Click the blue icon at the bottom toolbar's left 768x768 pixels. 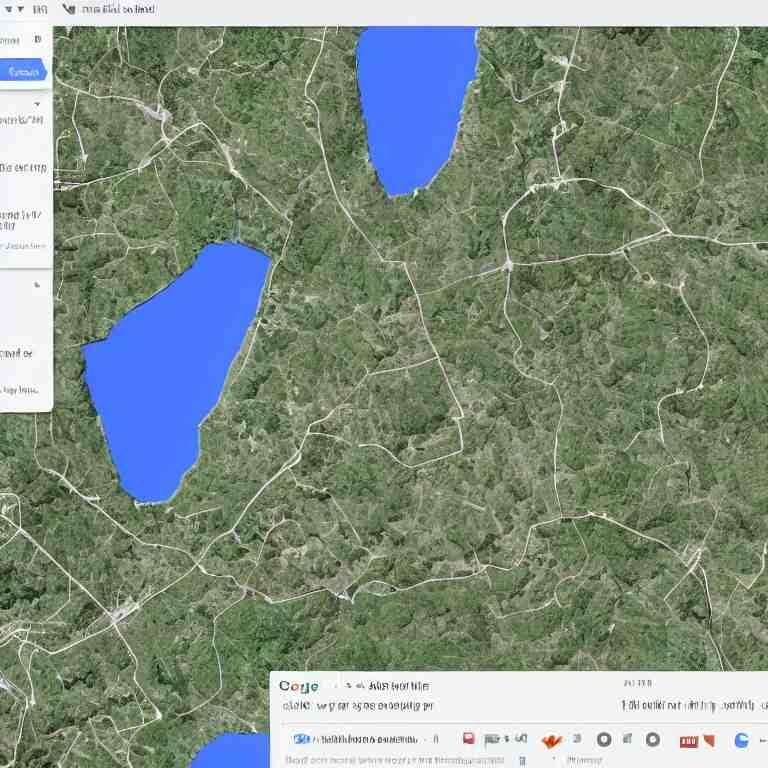(301, 739)
